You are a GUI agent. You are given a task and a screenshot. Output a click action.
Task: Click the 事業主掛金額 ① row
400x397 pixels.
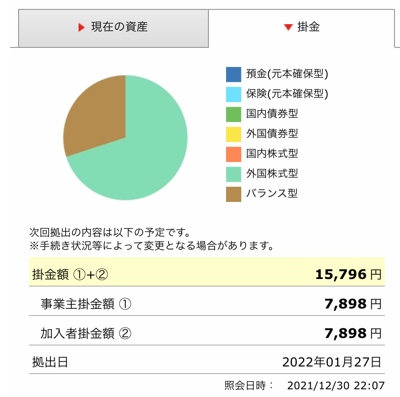[x=207, y=301]
